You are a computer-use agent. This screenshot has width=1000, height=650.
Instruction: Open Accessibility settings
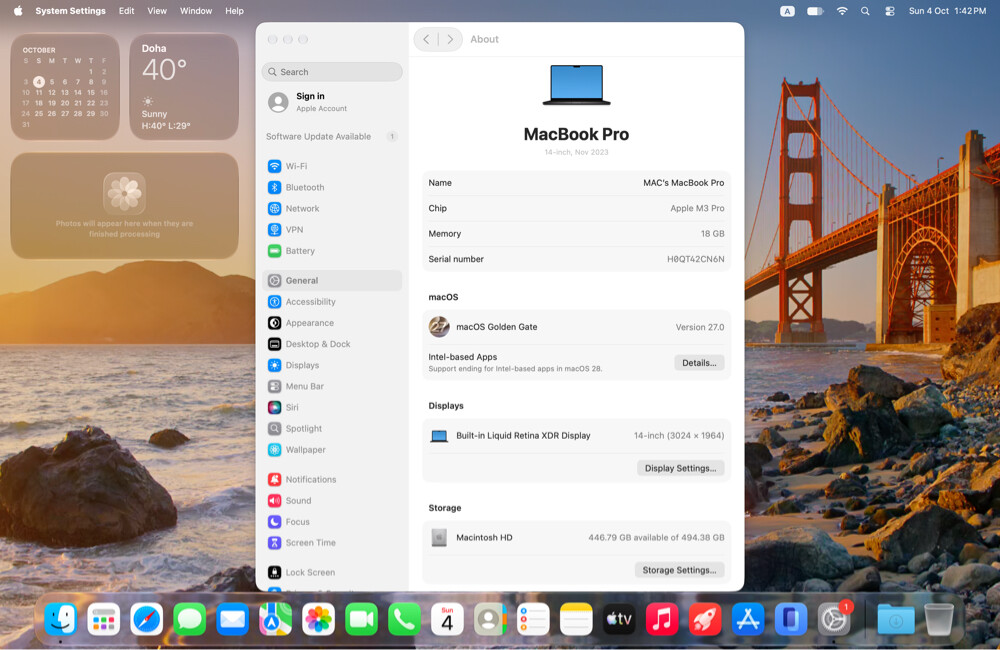click(332, 301)
